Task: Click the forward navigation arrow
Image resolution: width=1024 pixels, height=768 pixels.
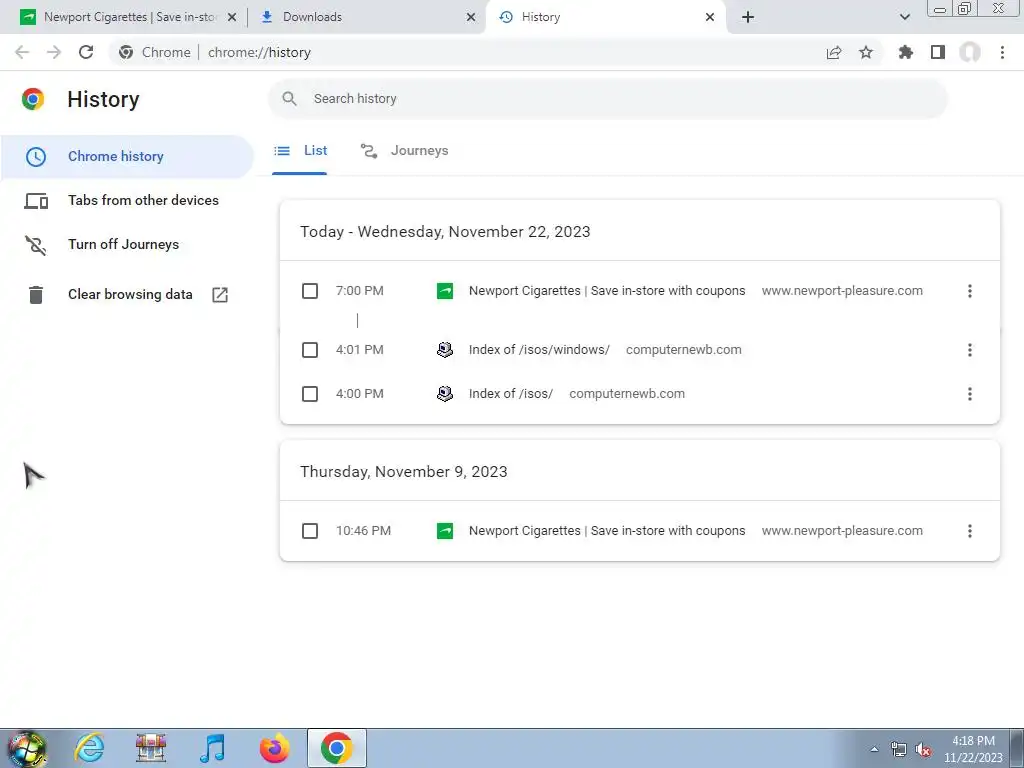Action: (x=54, y=52)
